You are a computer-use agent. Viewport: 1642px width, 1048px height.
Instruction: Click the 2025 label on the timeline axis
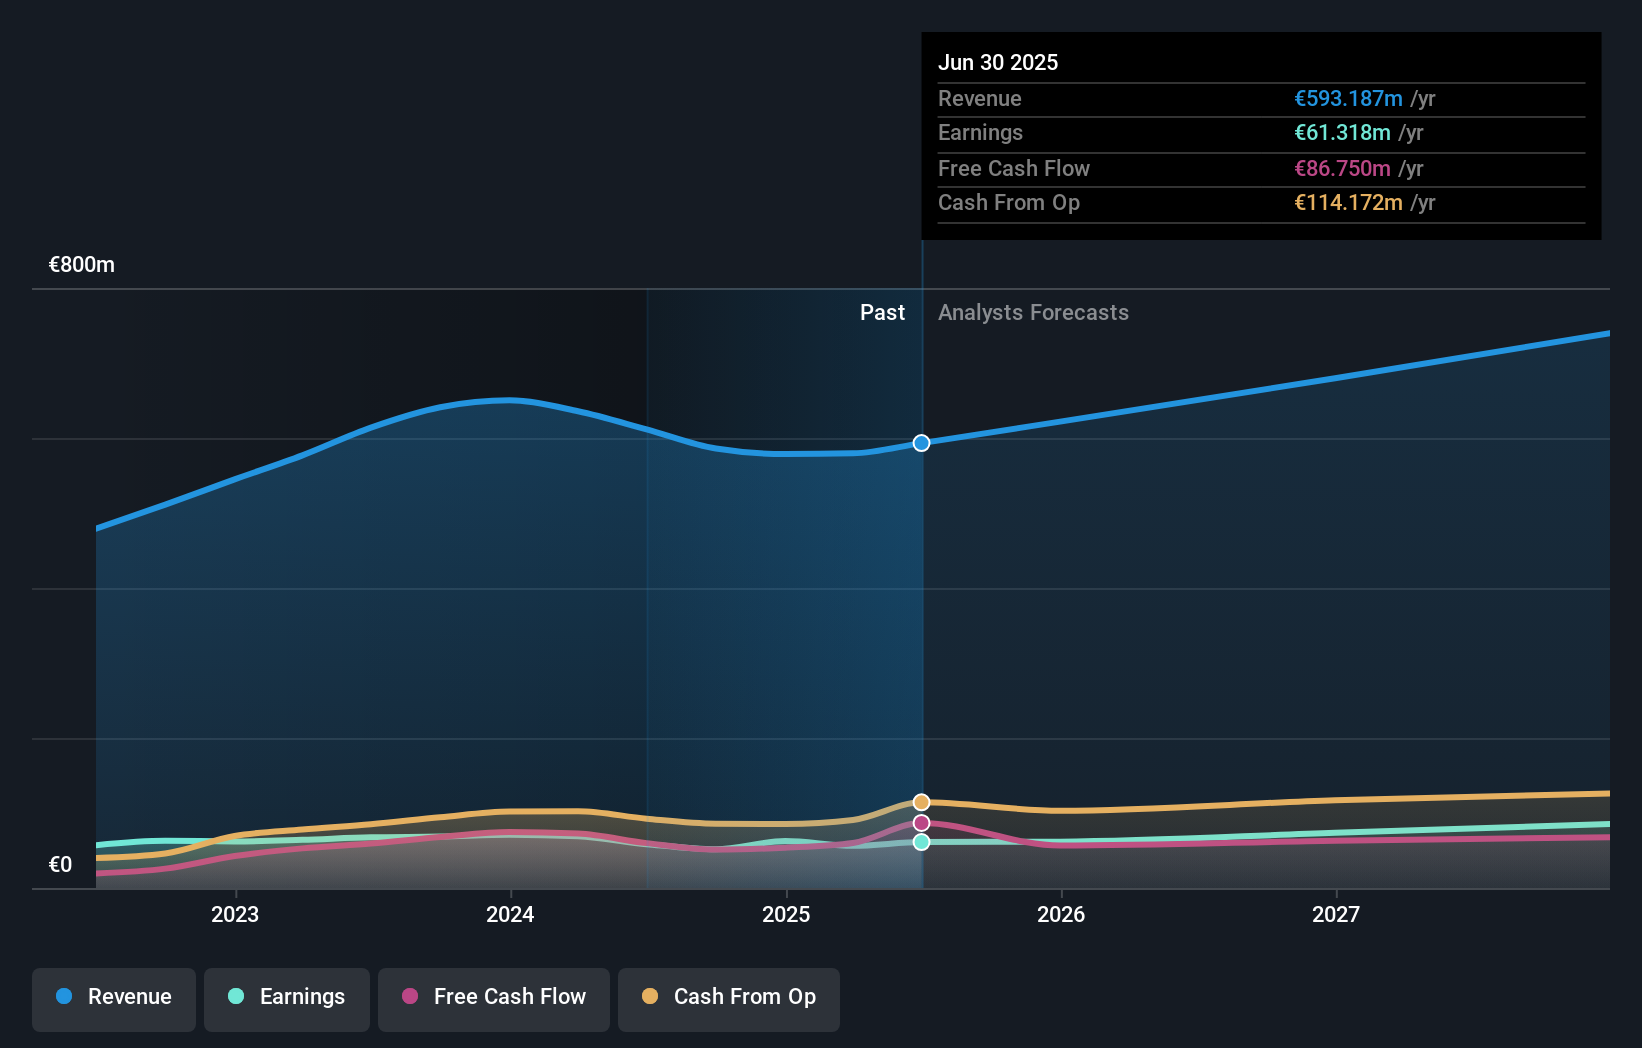tap(786, 913)
